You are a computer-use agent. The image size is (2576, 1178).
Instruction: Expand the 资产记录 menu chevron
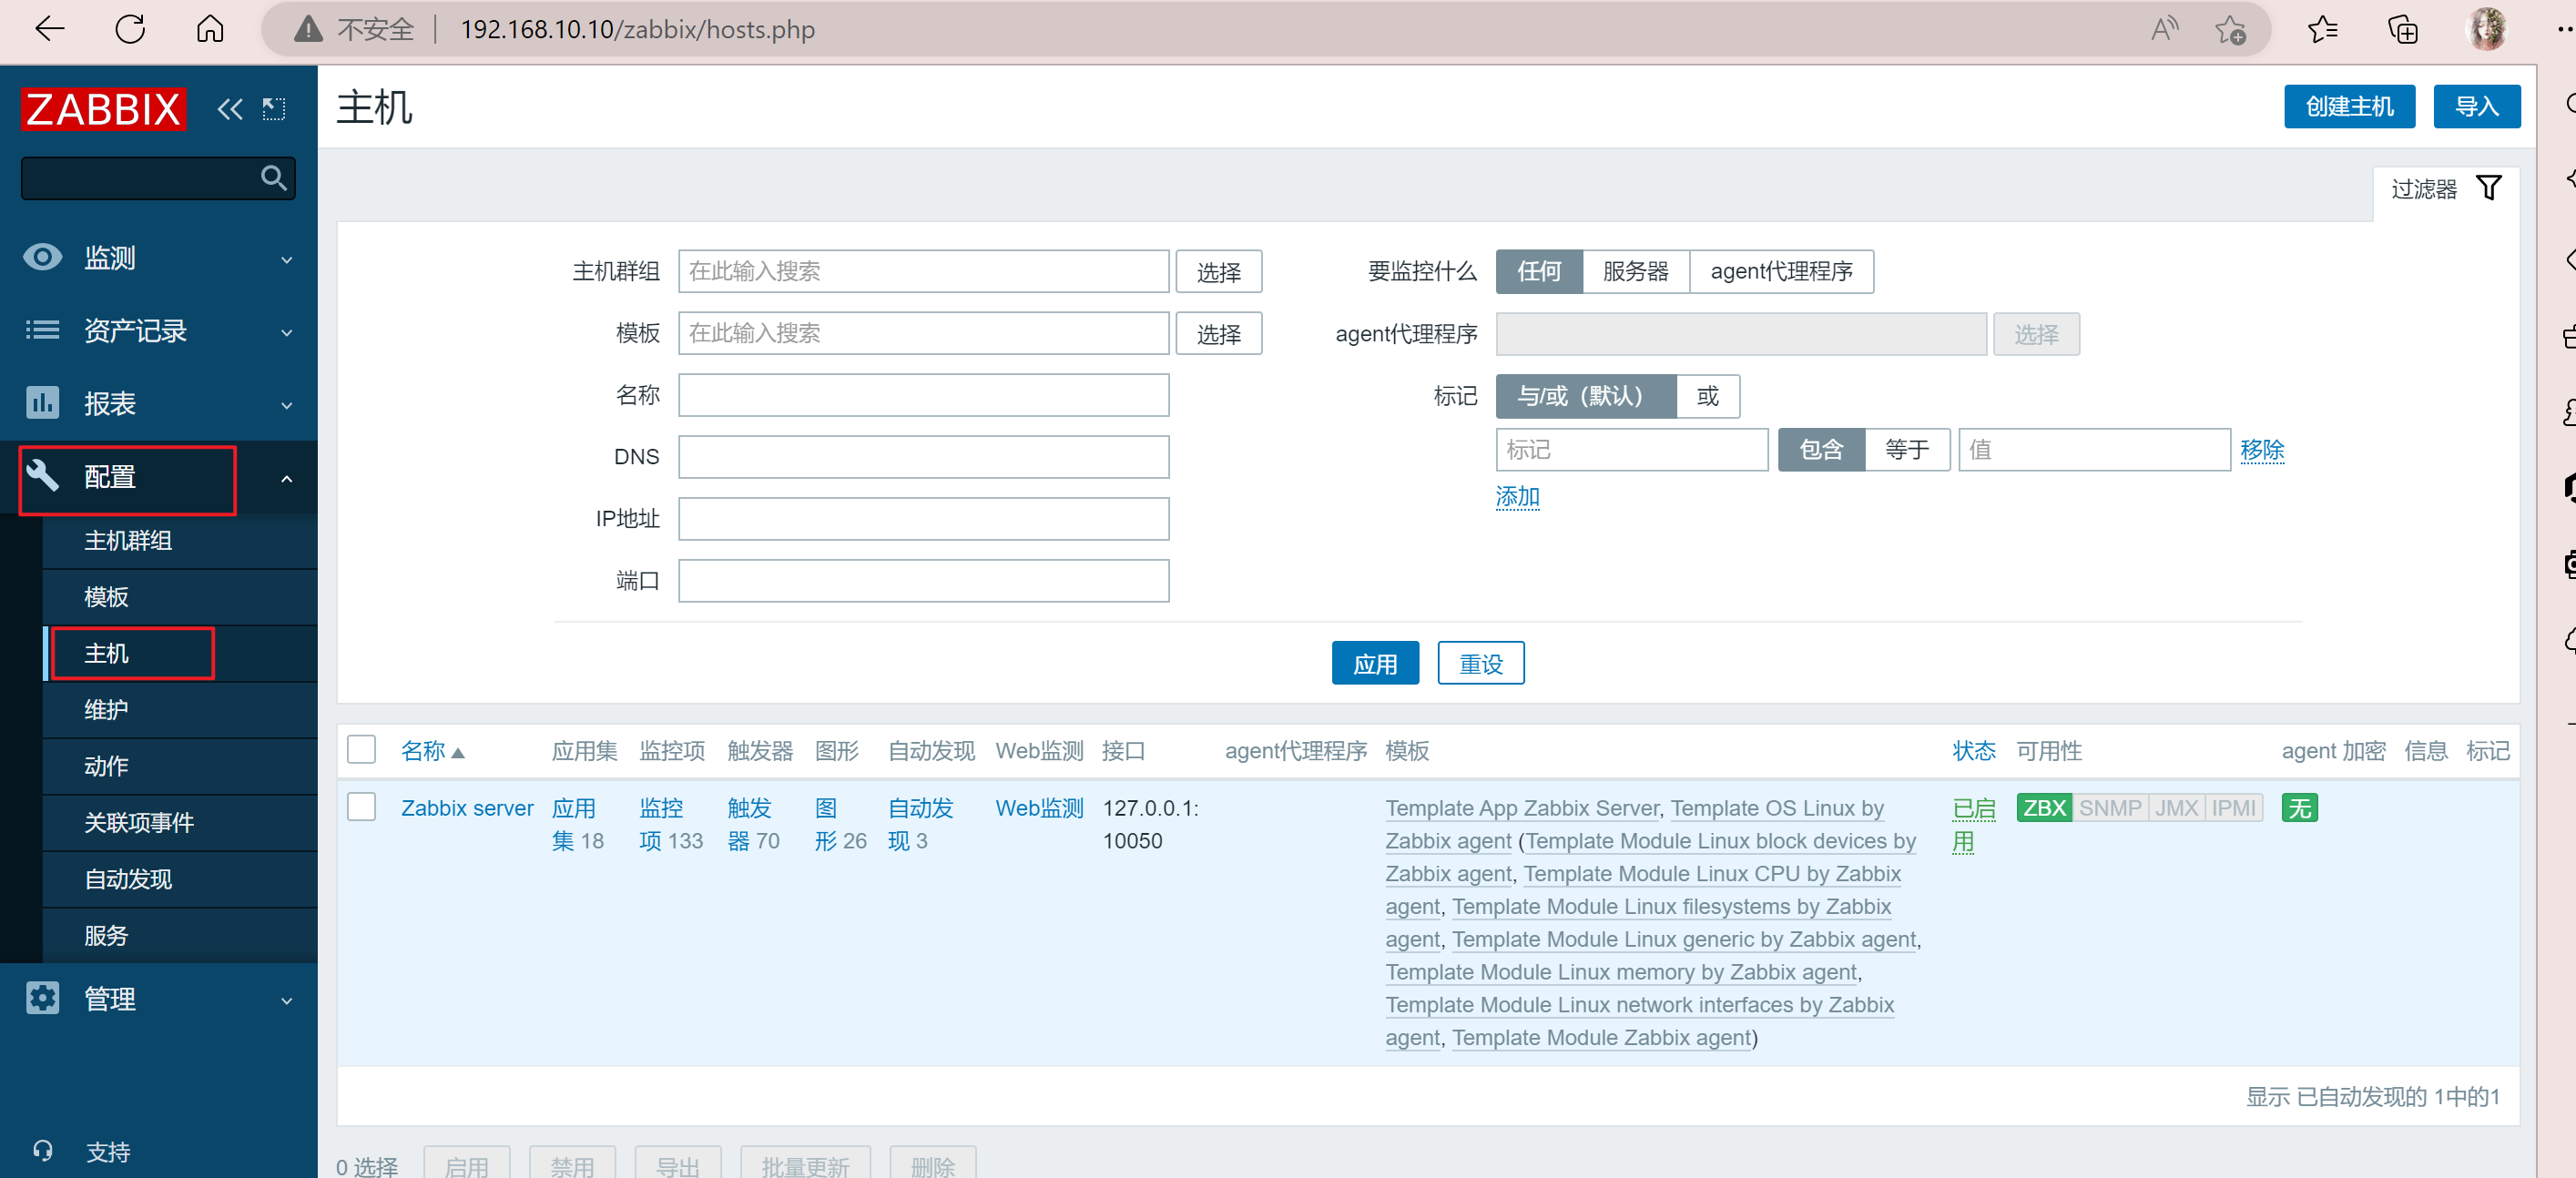(x=287, y=333)
